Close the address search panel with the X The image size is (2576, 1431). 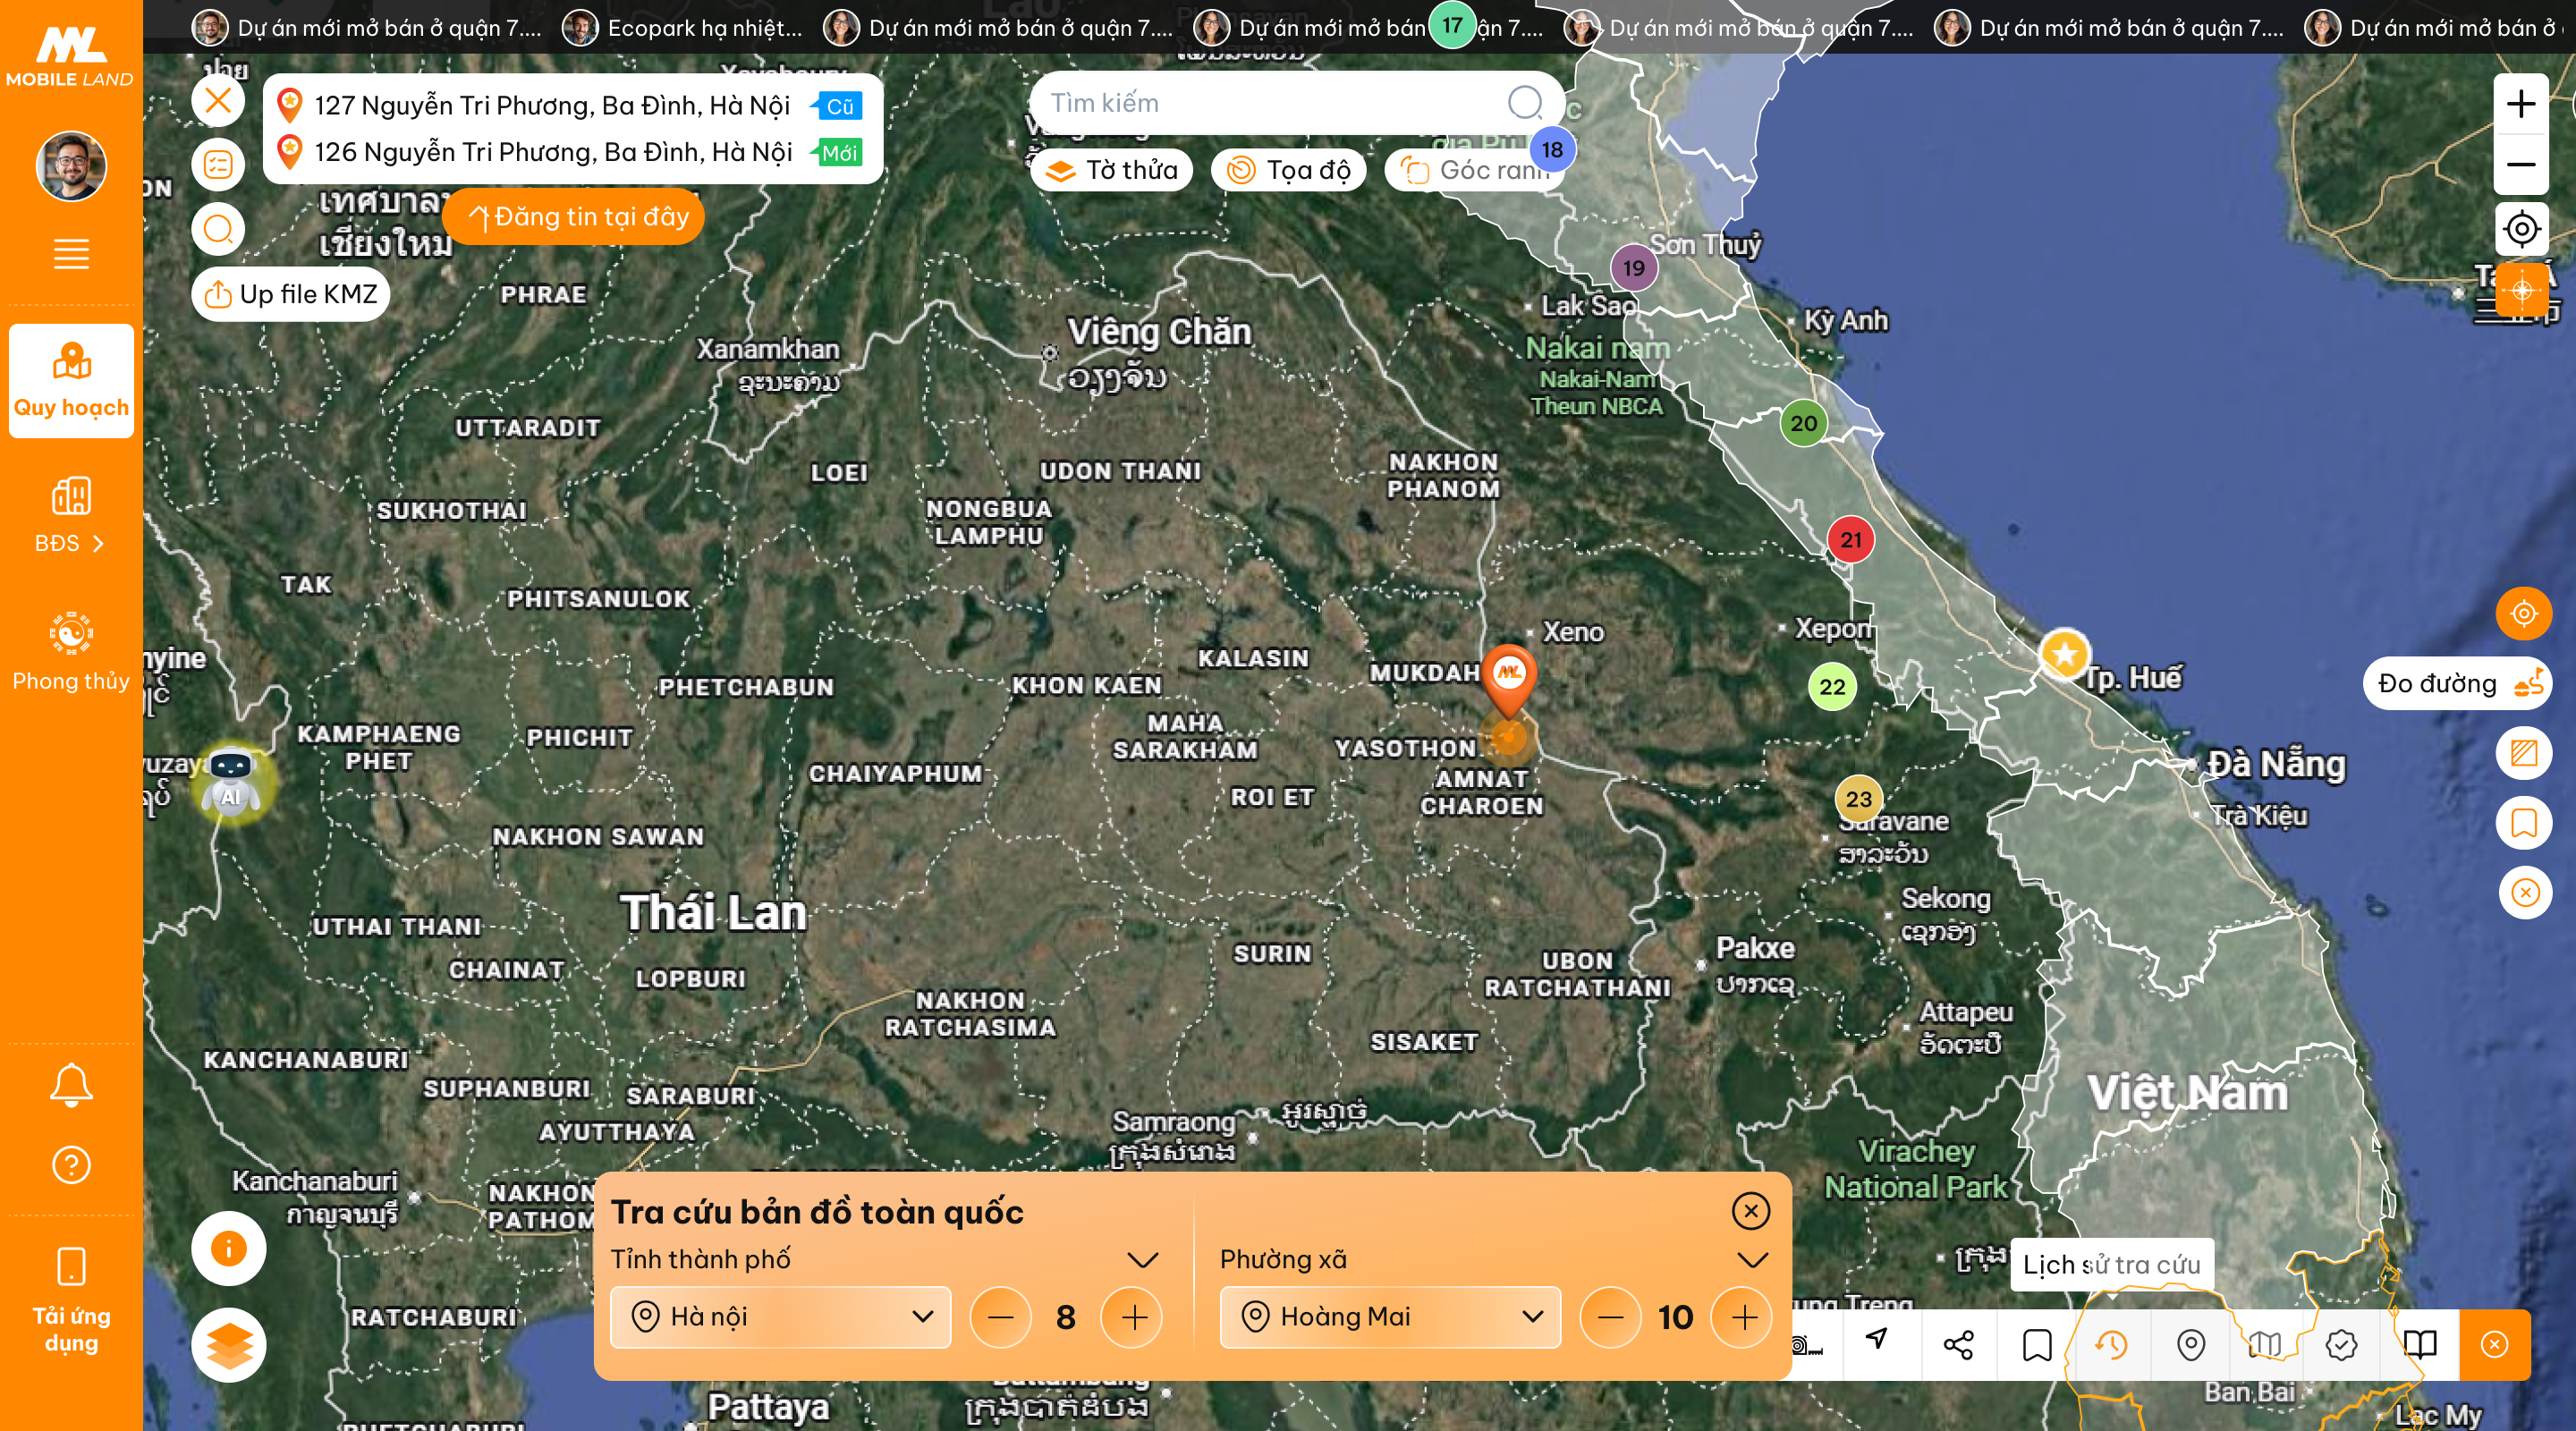point(218,100)
